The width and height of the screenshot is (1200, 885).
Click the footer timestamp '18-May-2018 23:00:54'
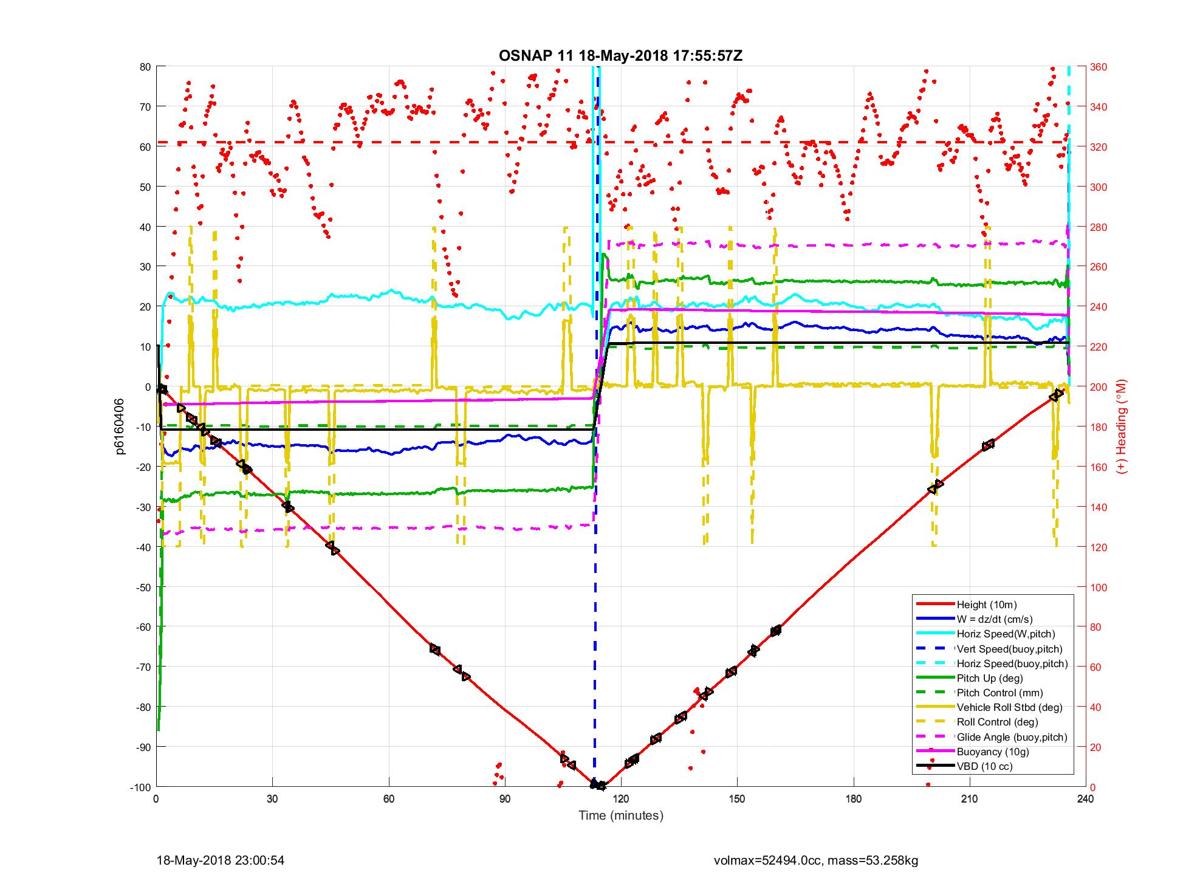coord(220,860)
